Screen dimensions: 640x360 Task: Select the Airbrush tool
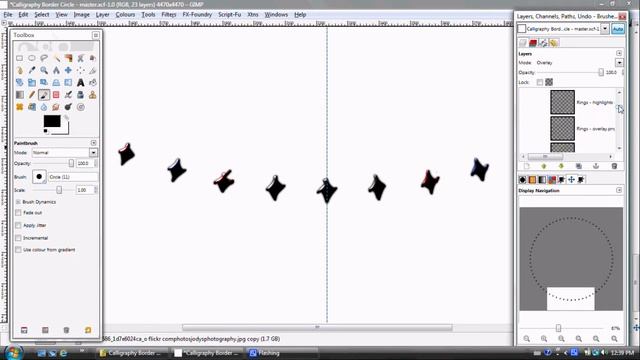[69, 95]
